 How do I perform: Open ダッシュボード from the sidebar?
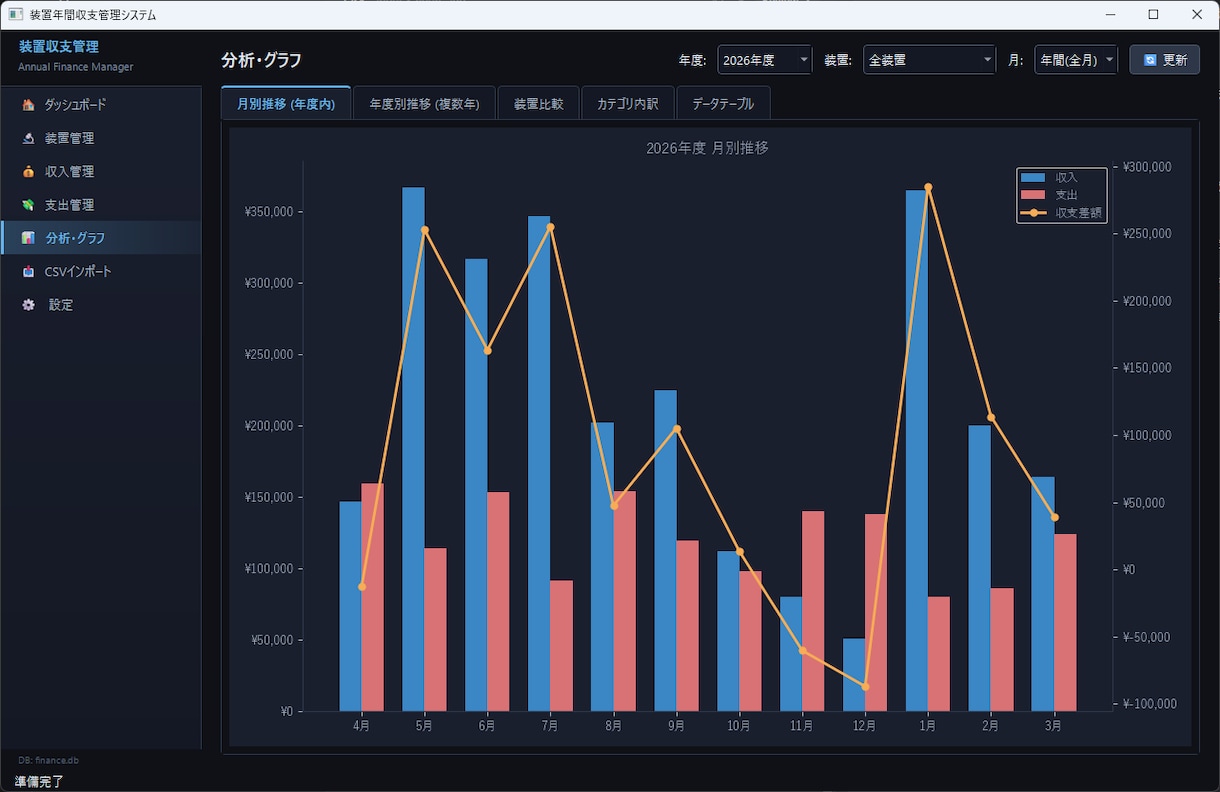point(101,105)
